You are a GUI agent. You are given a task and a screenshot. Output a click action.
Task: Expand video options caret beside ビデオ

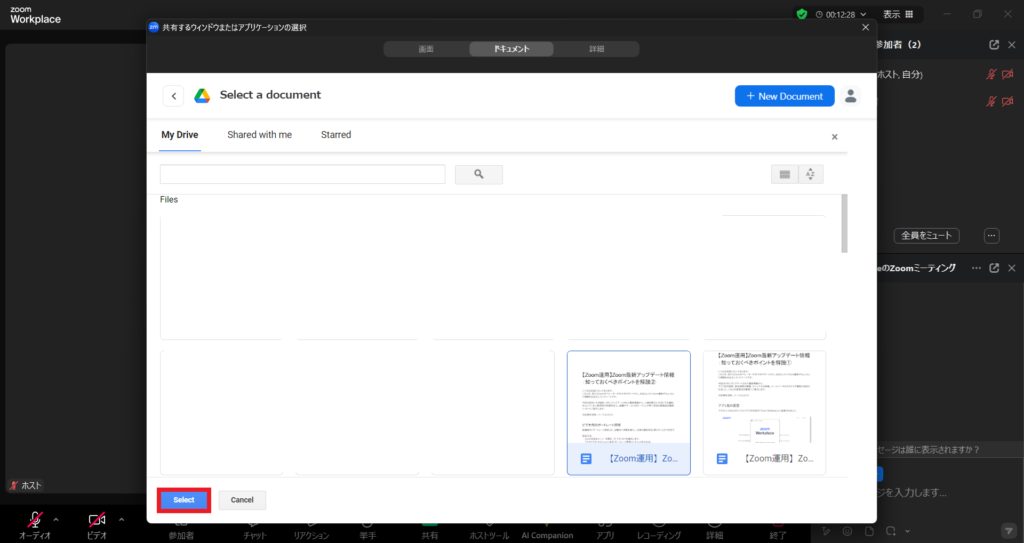point(121,519)
